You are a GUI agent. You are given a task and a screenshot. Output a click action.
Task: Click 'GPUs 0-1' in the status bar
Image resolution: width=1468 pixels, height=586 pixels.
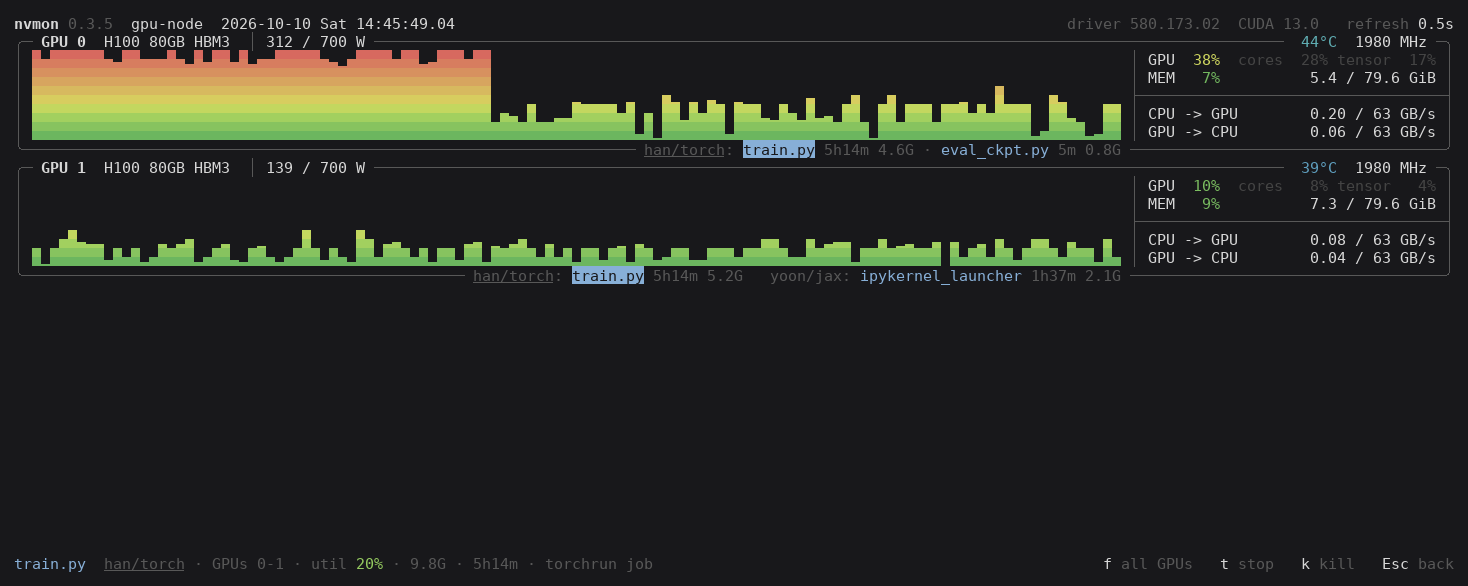[248, 564]
